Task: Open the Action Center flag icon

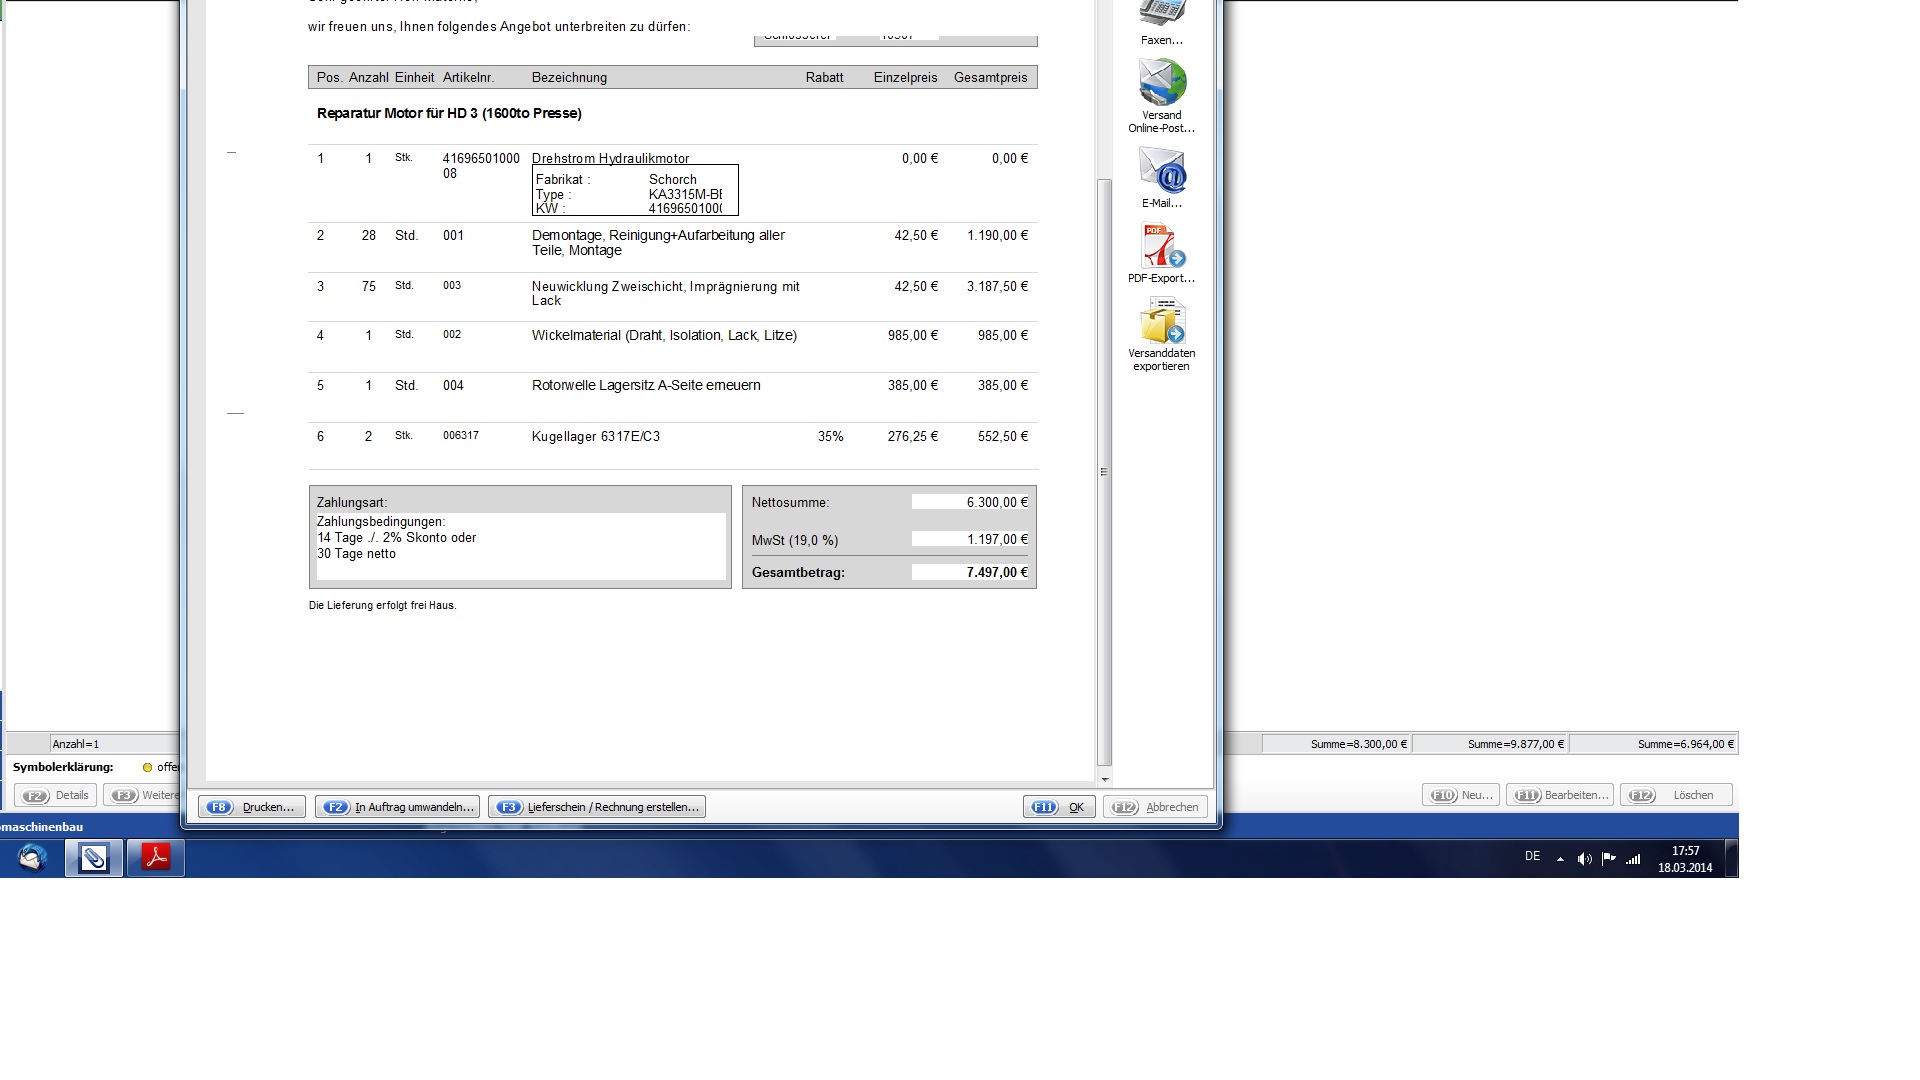Action: (1608, 859)
